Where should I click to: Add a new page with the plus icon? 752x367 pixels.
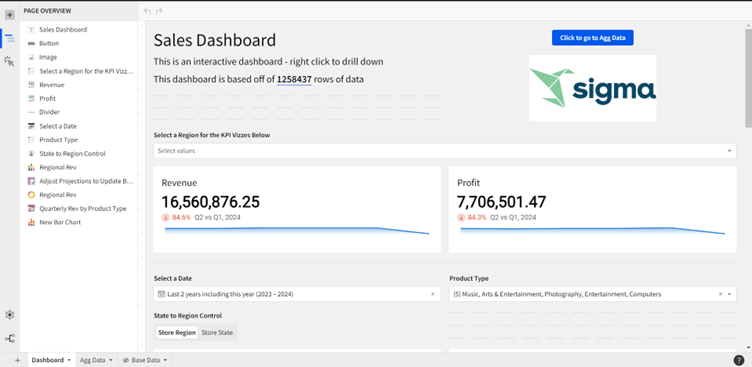click(x=17, y=360)
